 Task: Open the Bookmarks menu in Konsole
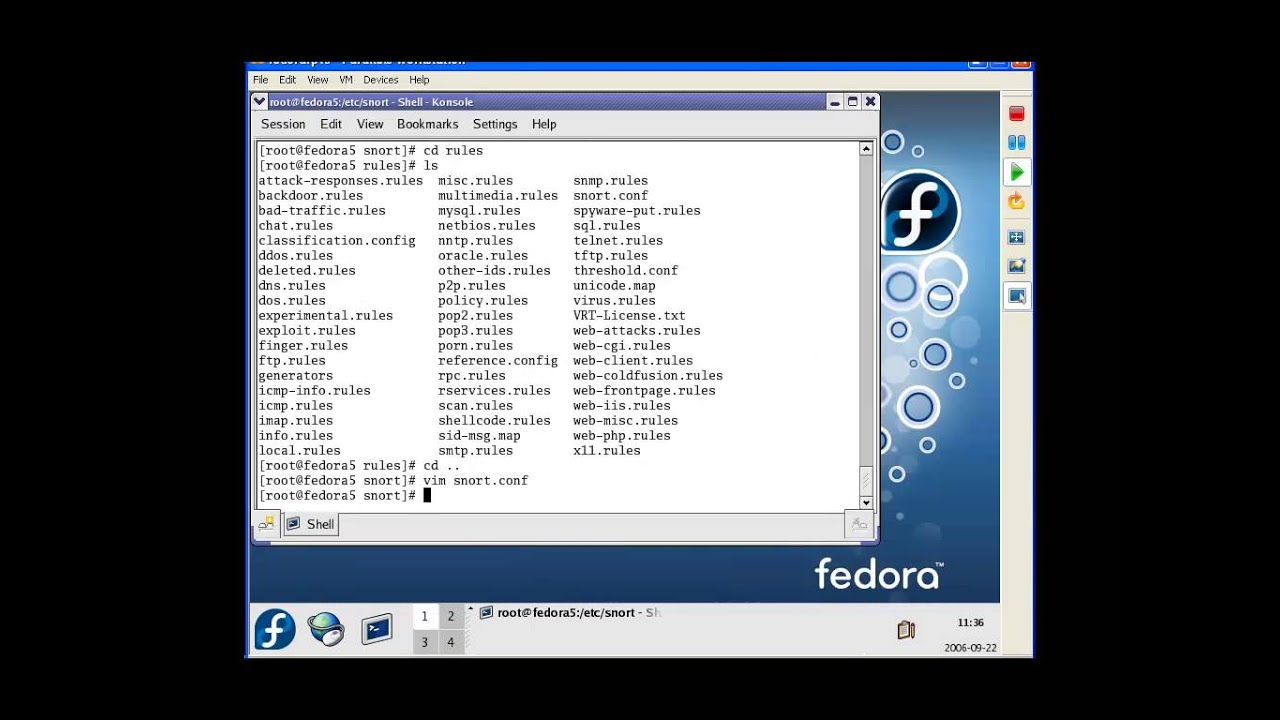[x=427, y=124]
